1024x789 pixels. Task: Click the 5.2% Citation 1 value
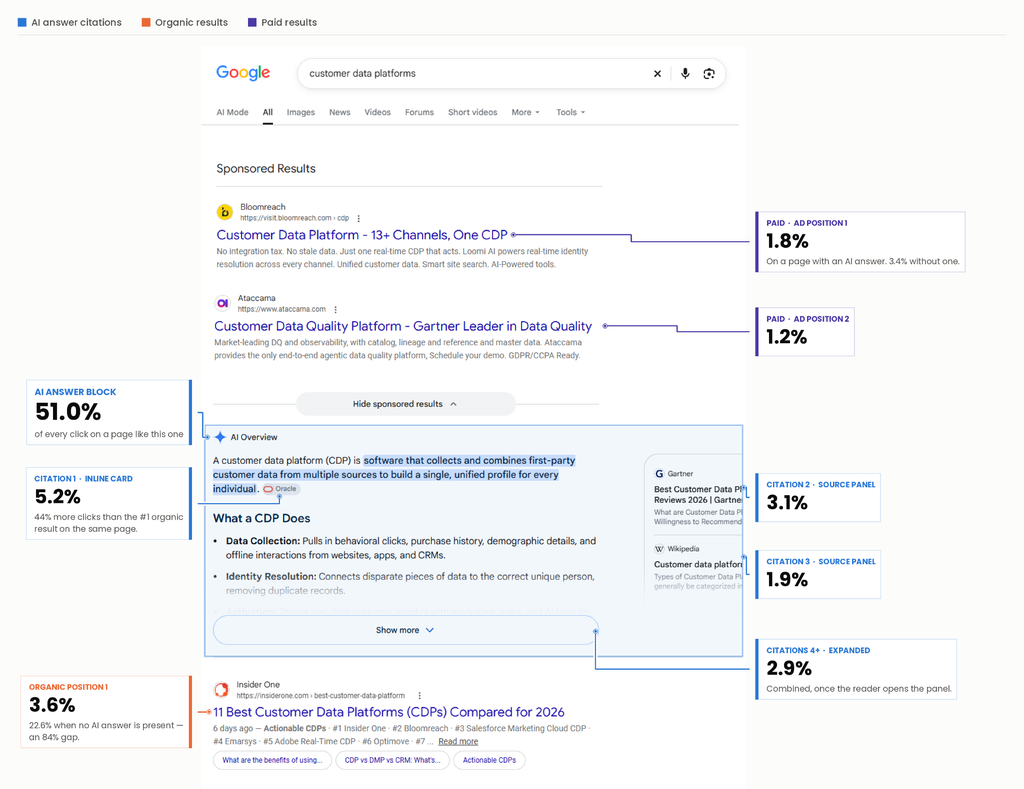coord(57,497)
